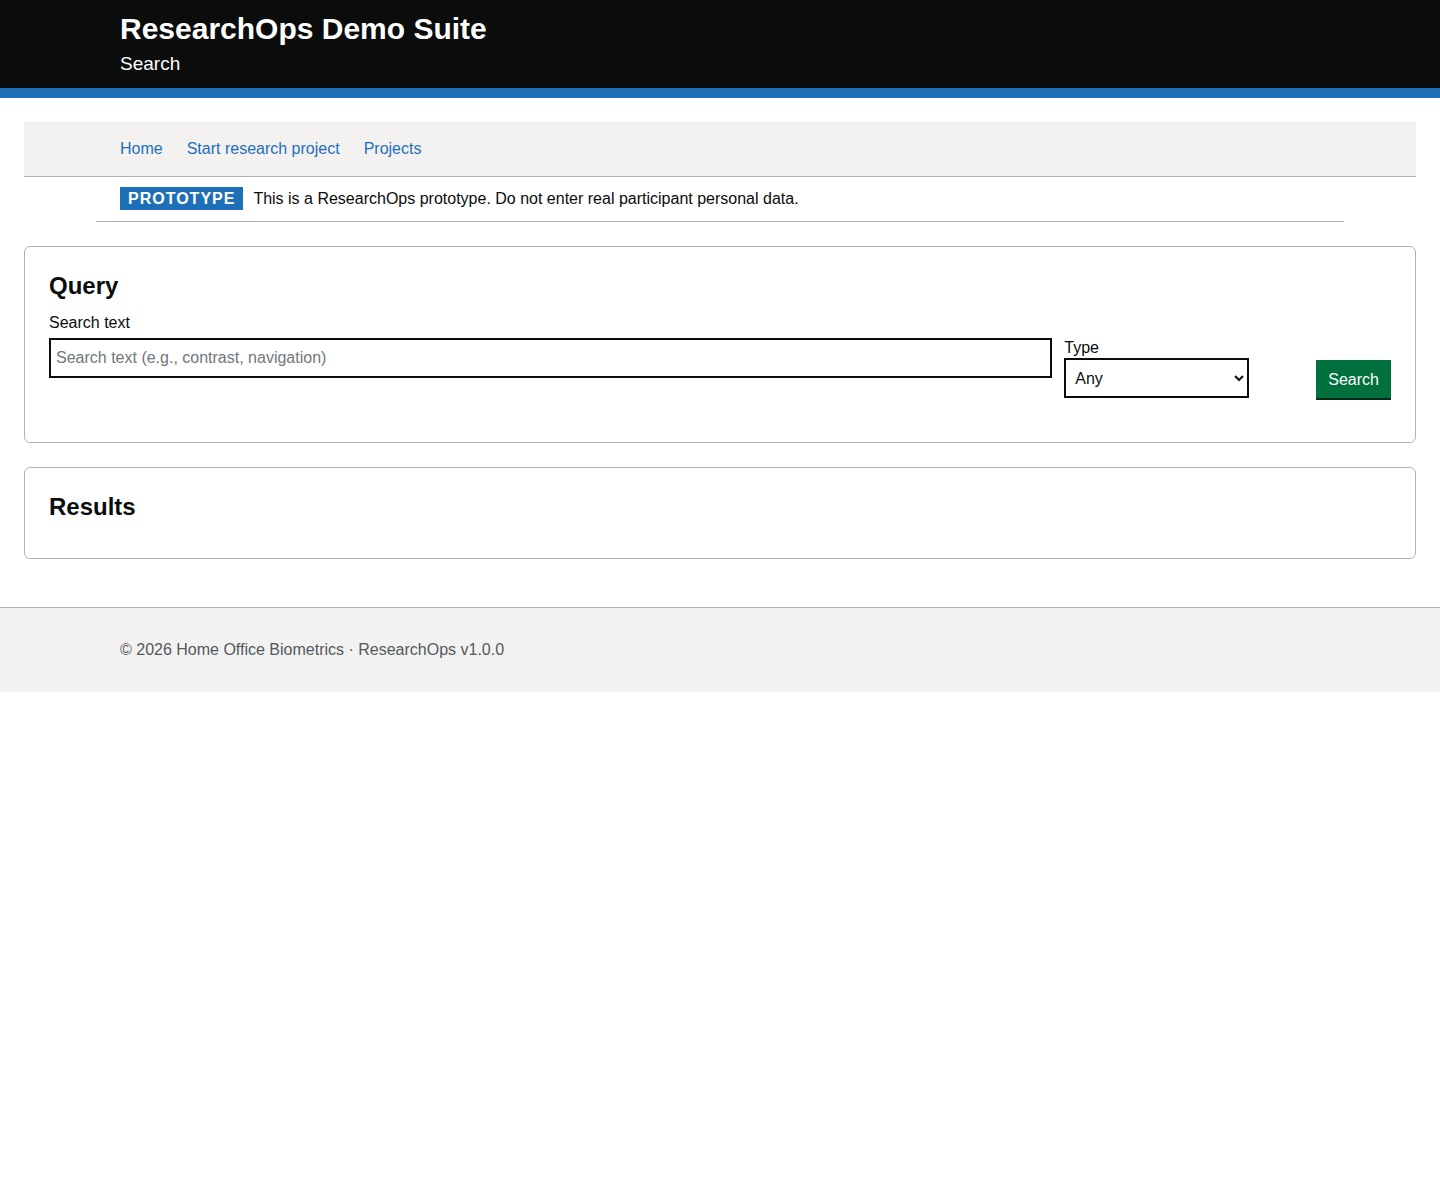1440x1200 pixels.
Task: Click the Home Office Biometrics copyright text
Action: click(232, 649)
